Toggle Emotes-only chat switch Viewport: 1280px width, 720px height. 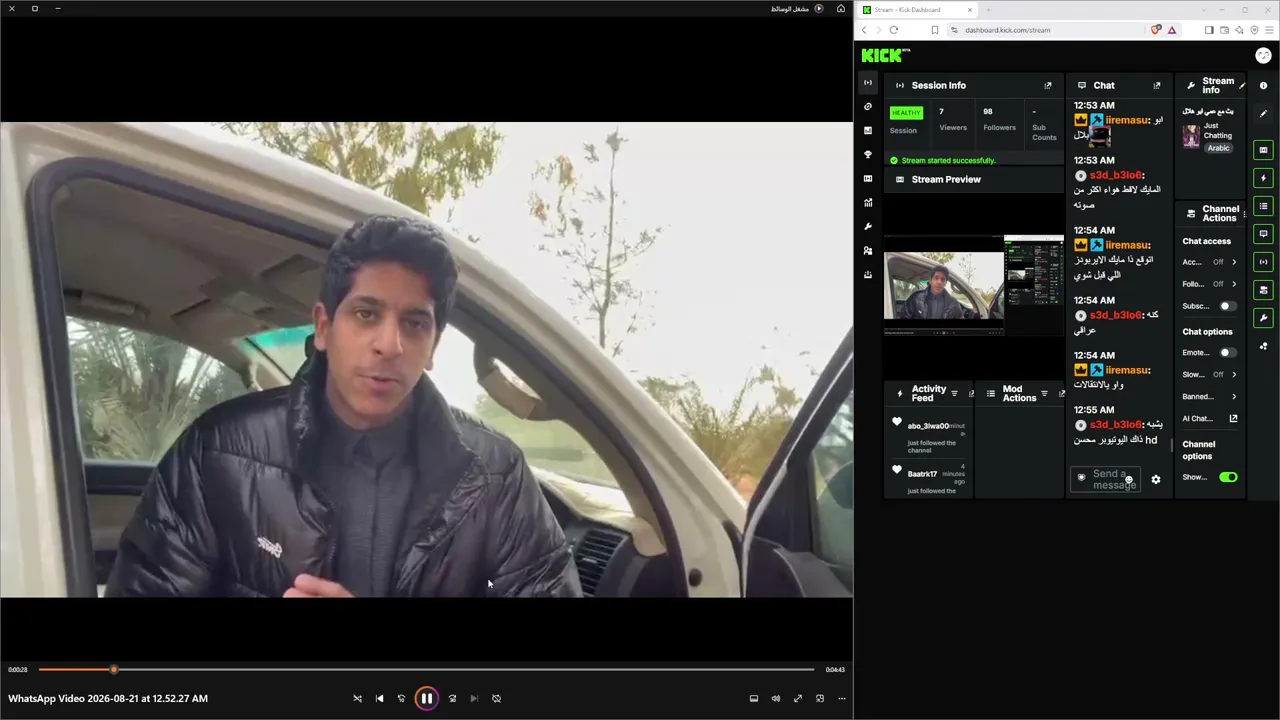click(x=1227, y=353)
